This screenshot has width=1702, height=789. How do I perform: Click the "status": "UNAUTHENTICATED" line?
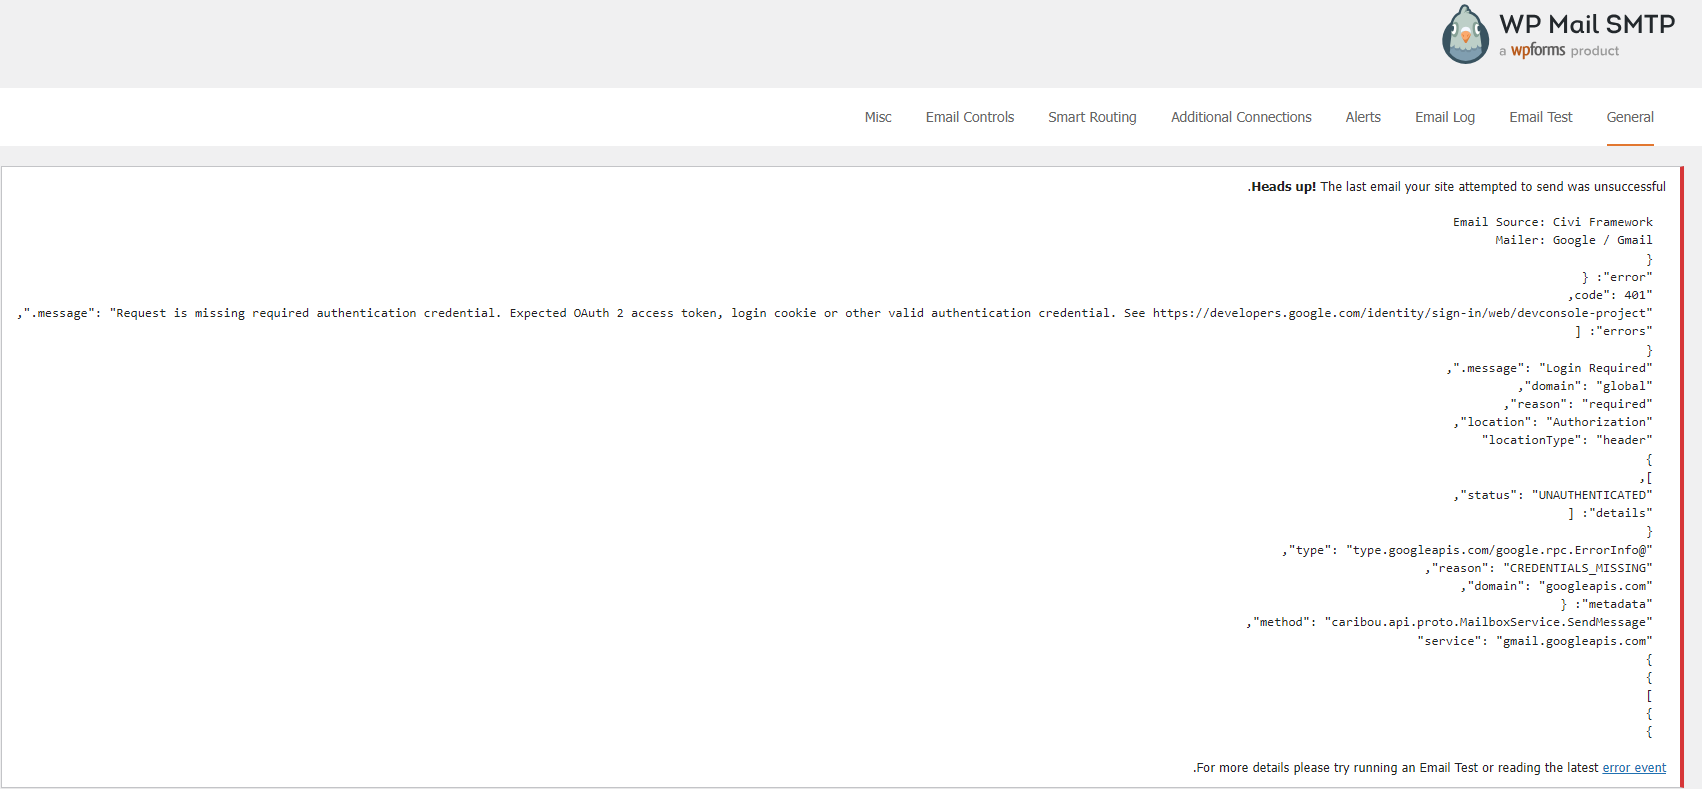coord(1552,495)
